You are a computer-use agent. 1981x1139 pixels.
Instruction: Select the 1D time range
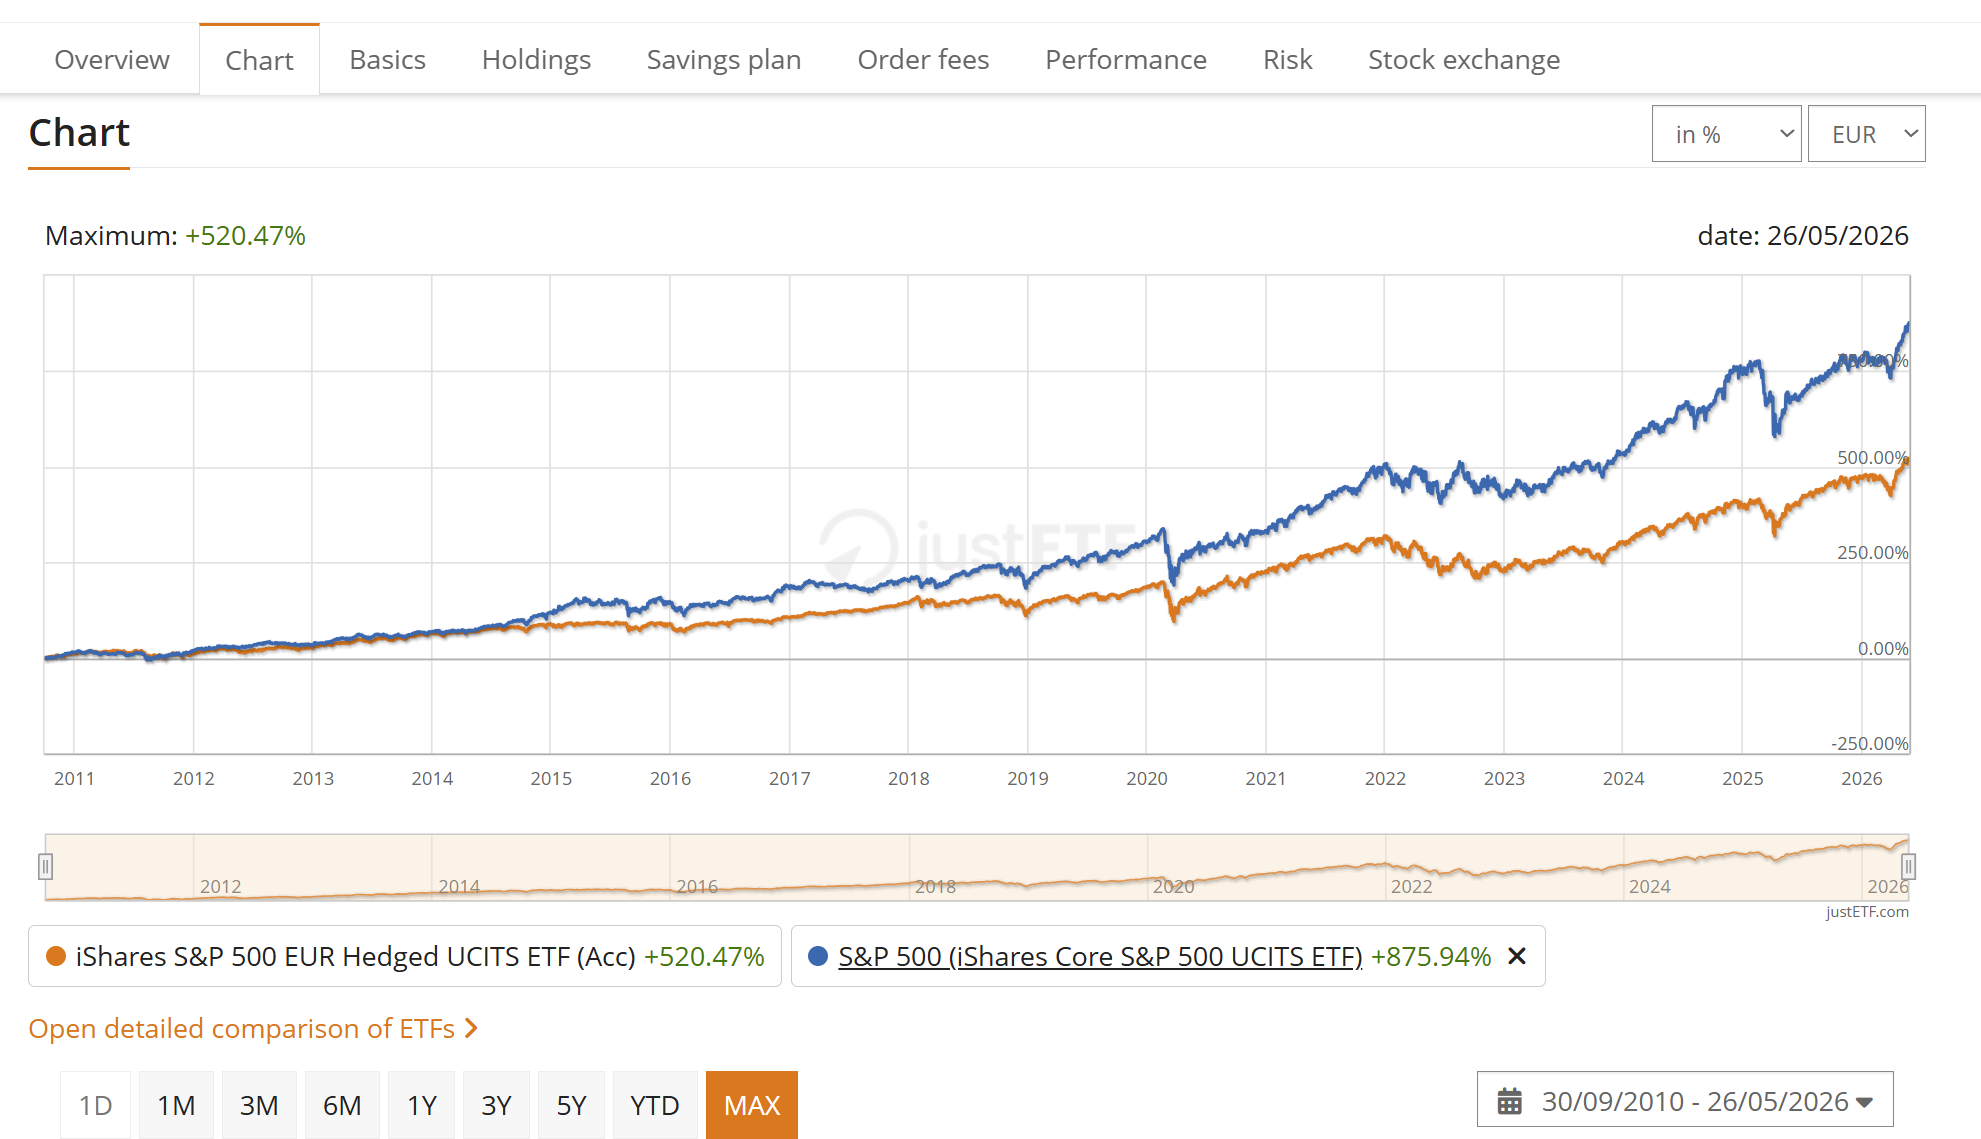point(95,1105)
